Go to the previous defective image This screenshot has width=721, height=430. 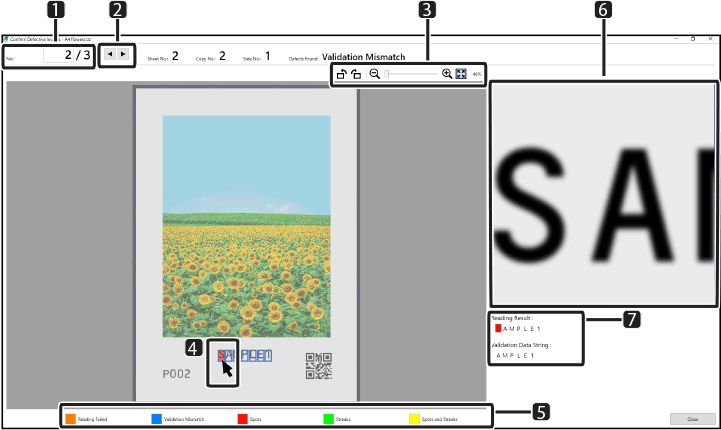pos(110,54)
